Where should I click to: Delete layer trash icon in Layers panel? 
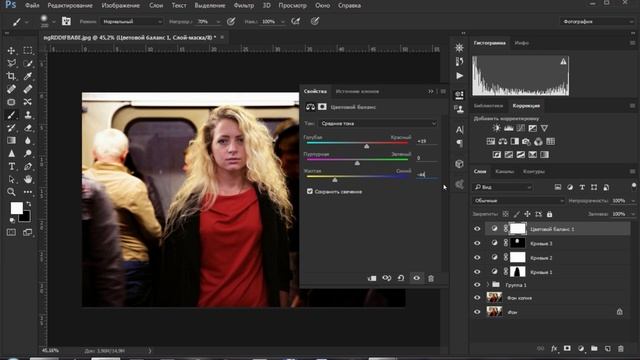click(x=620, y=349)
